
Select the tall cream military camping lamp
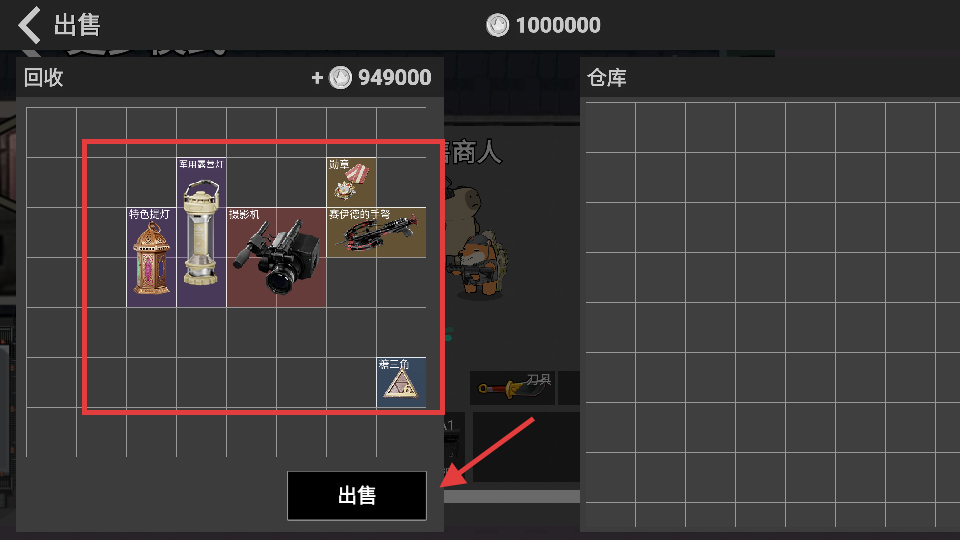pos(201,232)
